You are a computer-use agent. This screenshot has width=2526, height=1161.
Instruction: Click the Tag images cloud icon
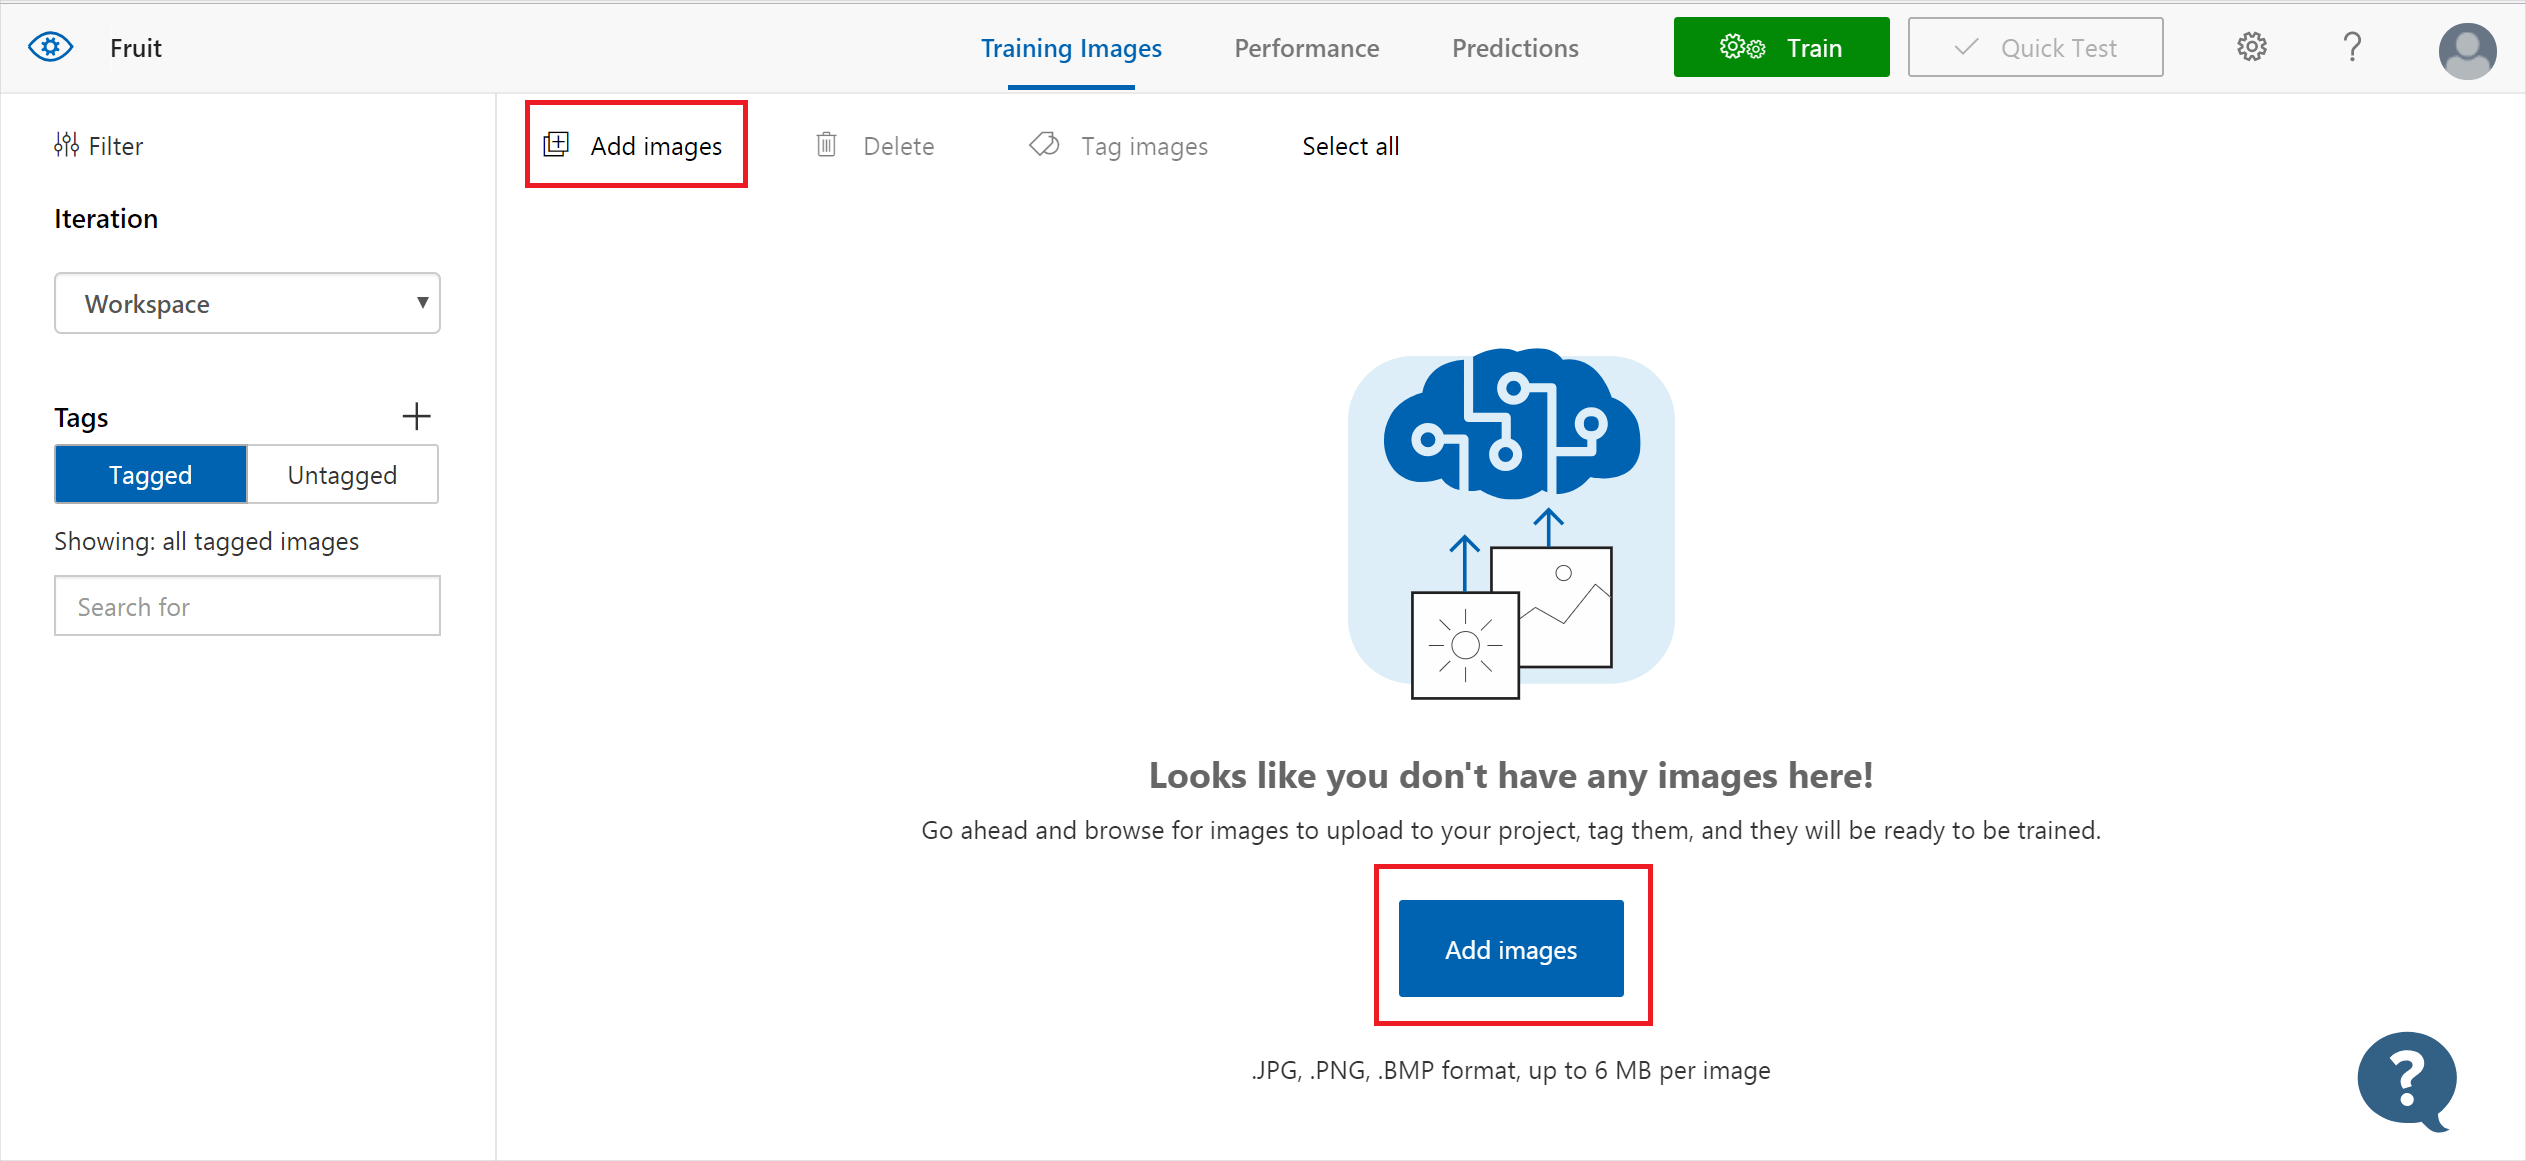point(1046,145)
